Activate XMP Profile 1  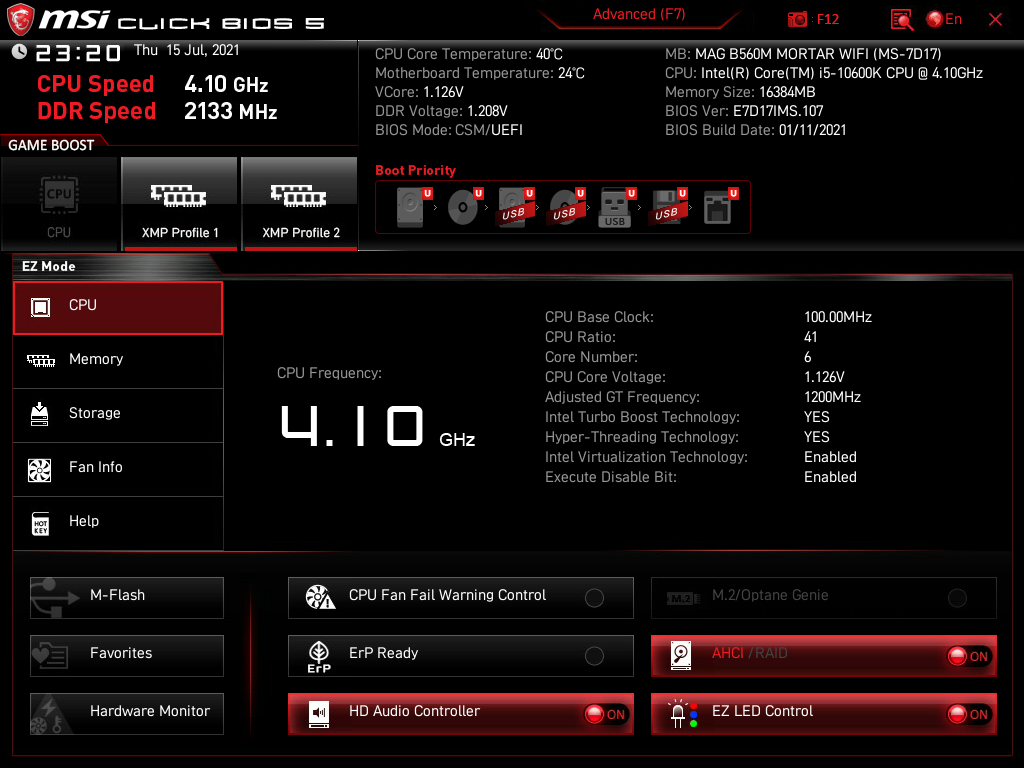(x=179, y=204)
